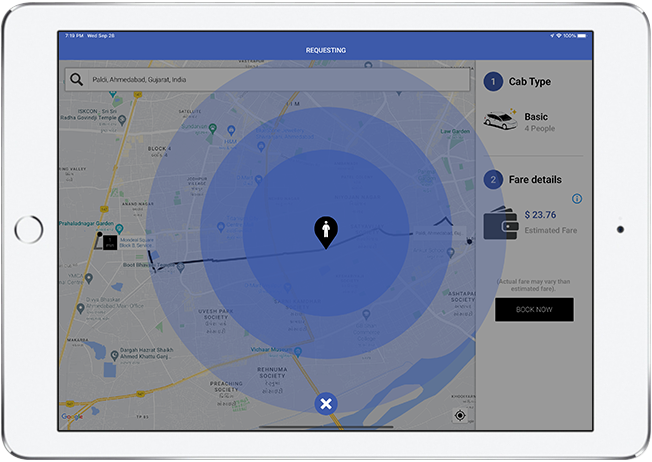Click the Wi-Fi status icon

(x=559, y=36)
